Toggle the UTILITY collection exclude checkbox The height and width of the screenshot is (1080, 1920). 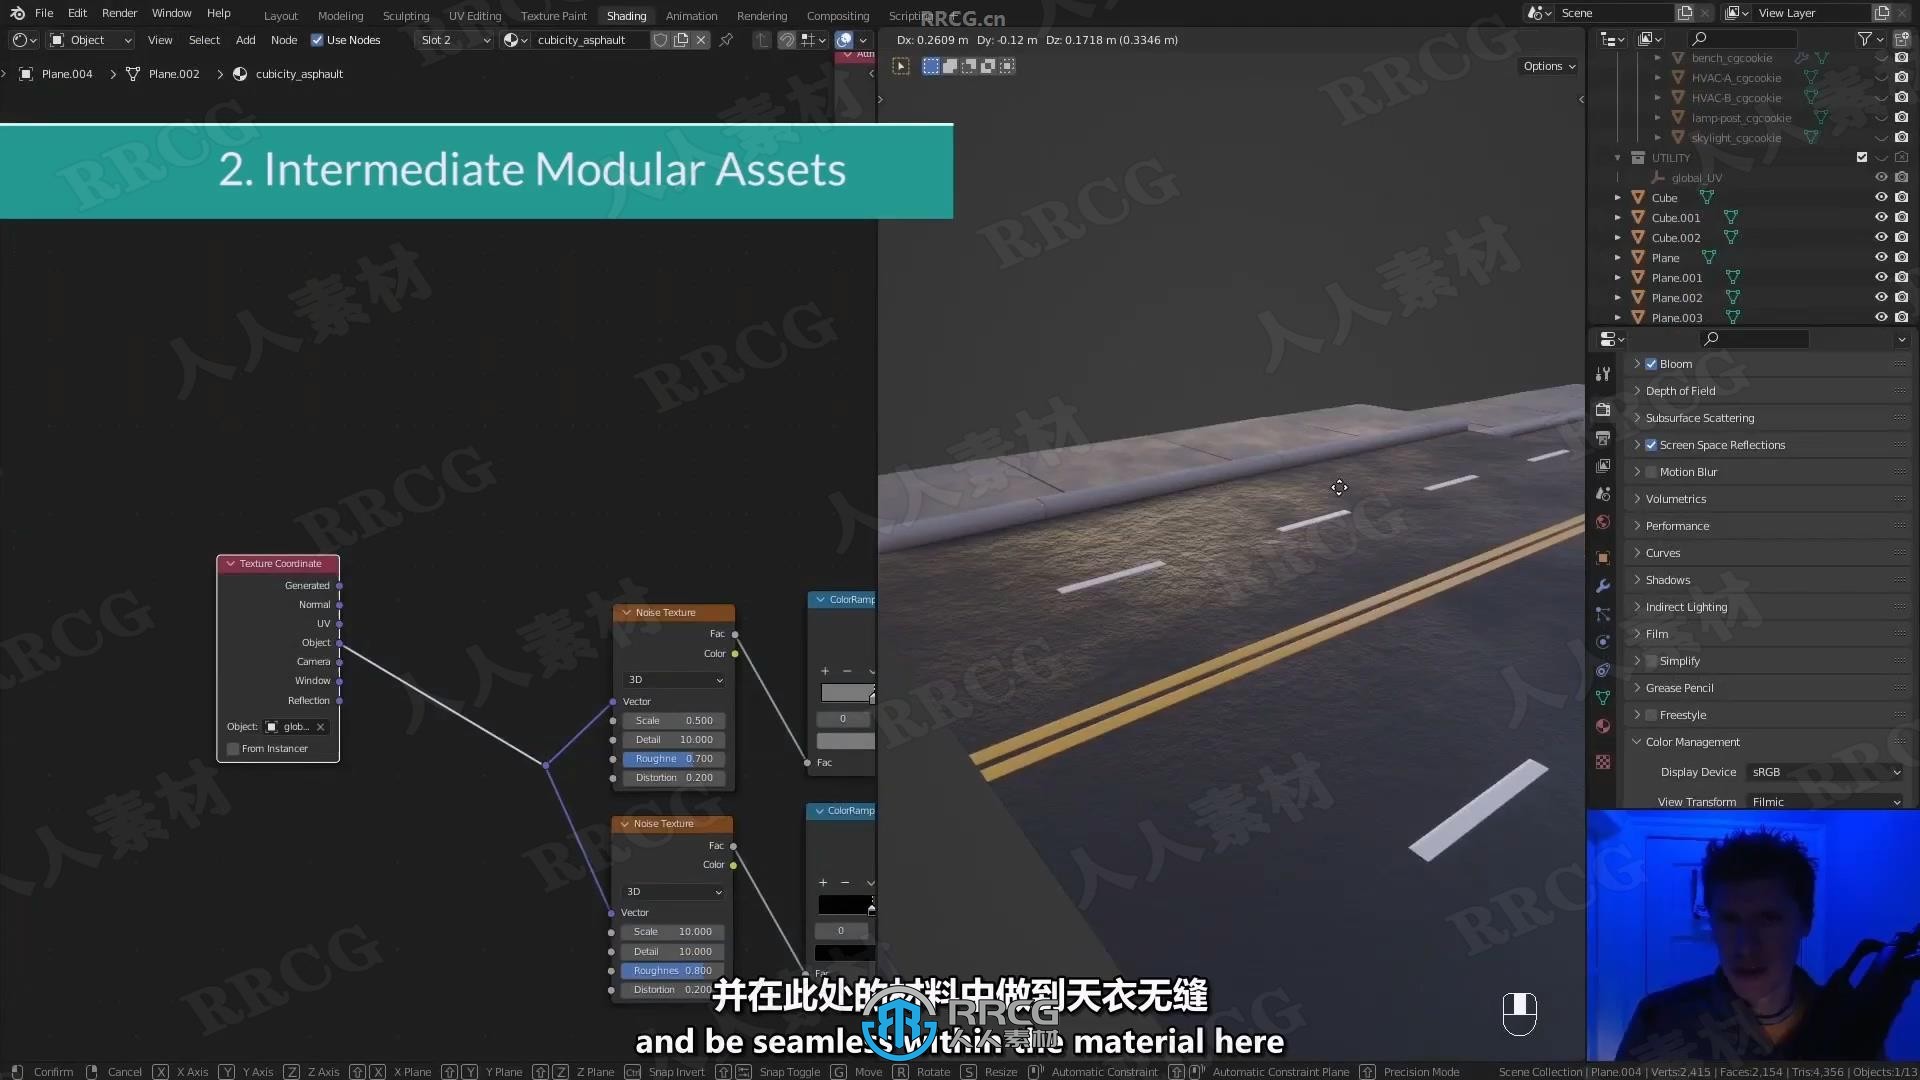pos(1862,158)
